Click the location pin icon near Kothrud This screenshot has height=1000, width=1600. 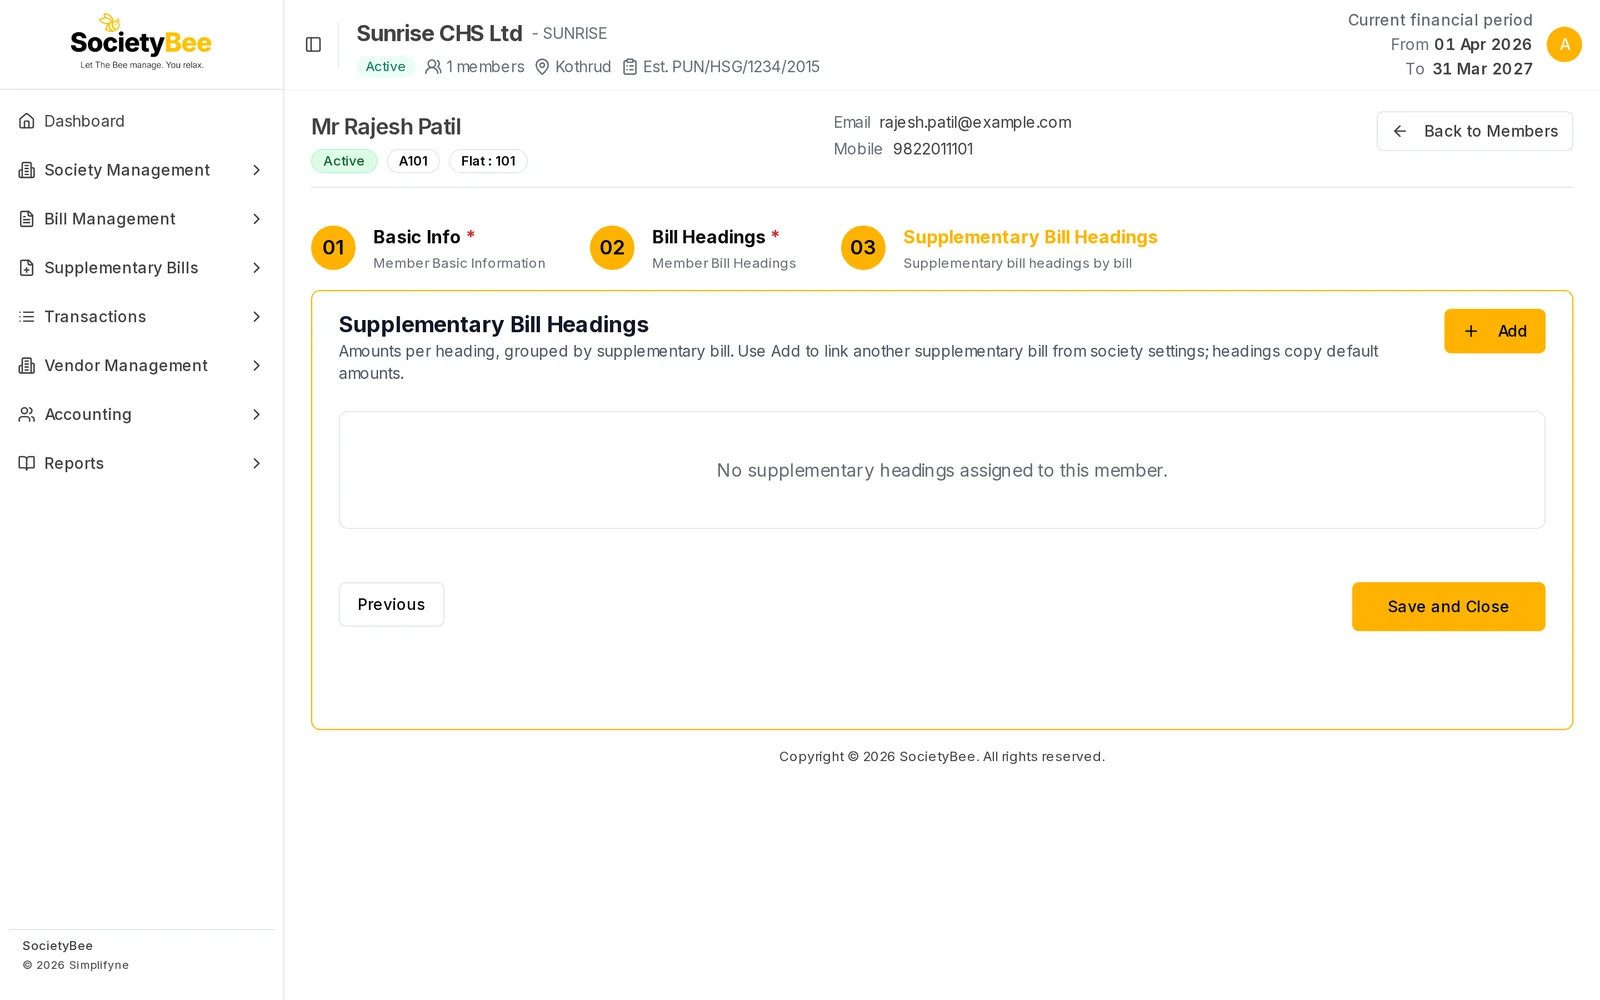pos(542,67)
